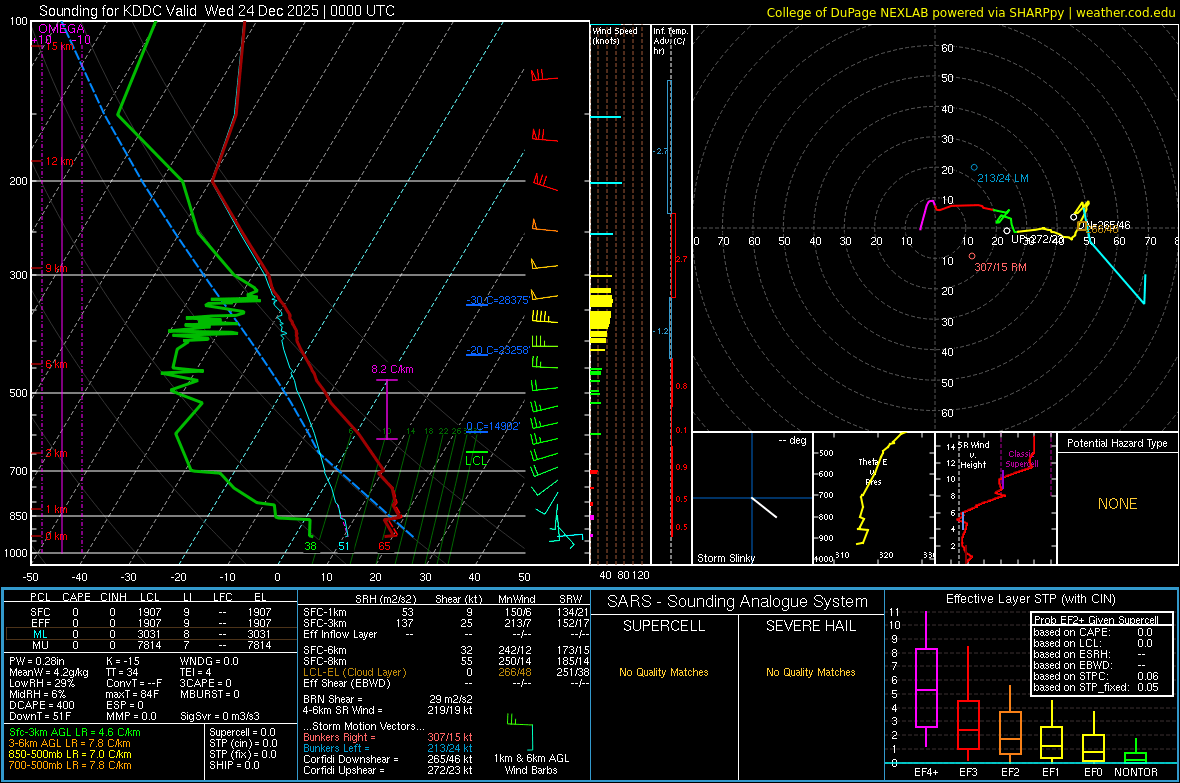
Task: Select the MU parcel row
Action: 151,644
